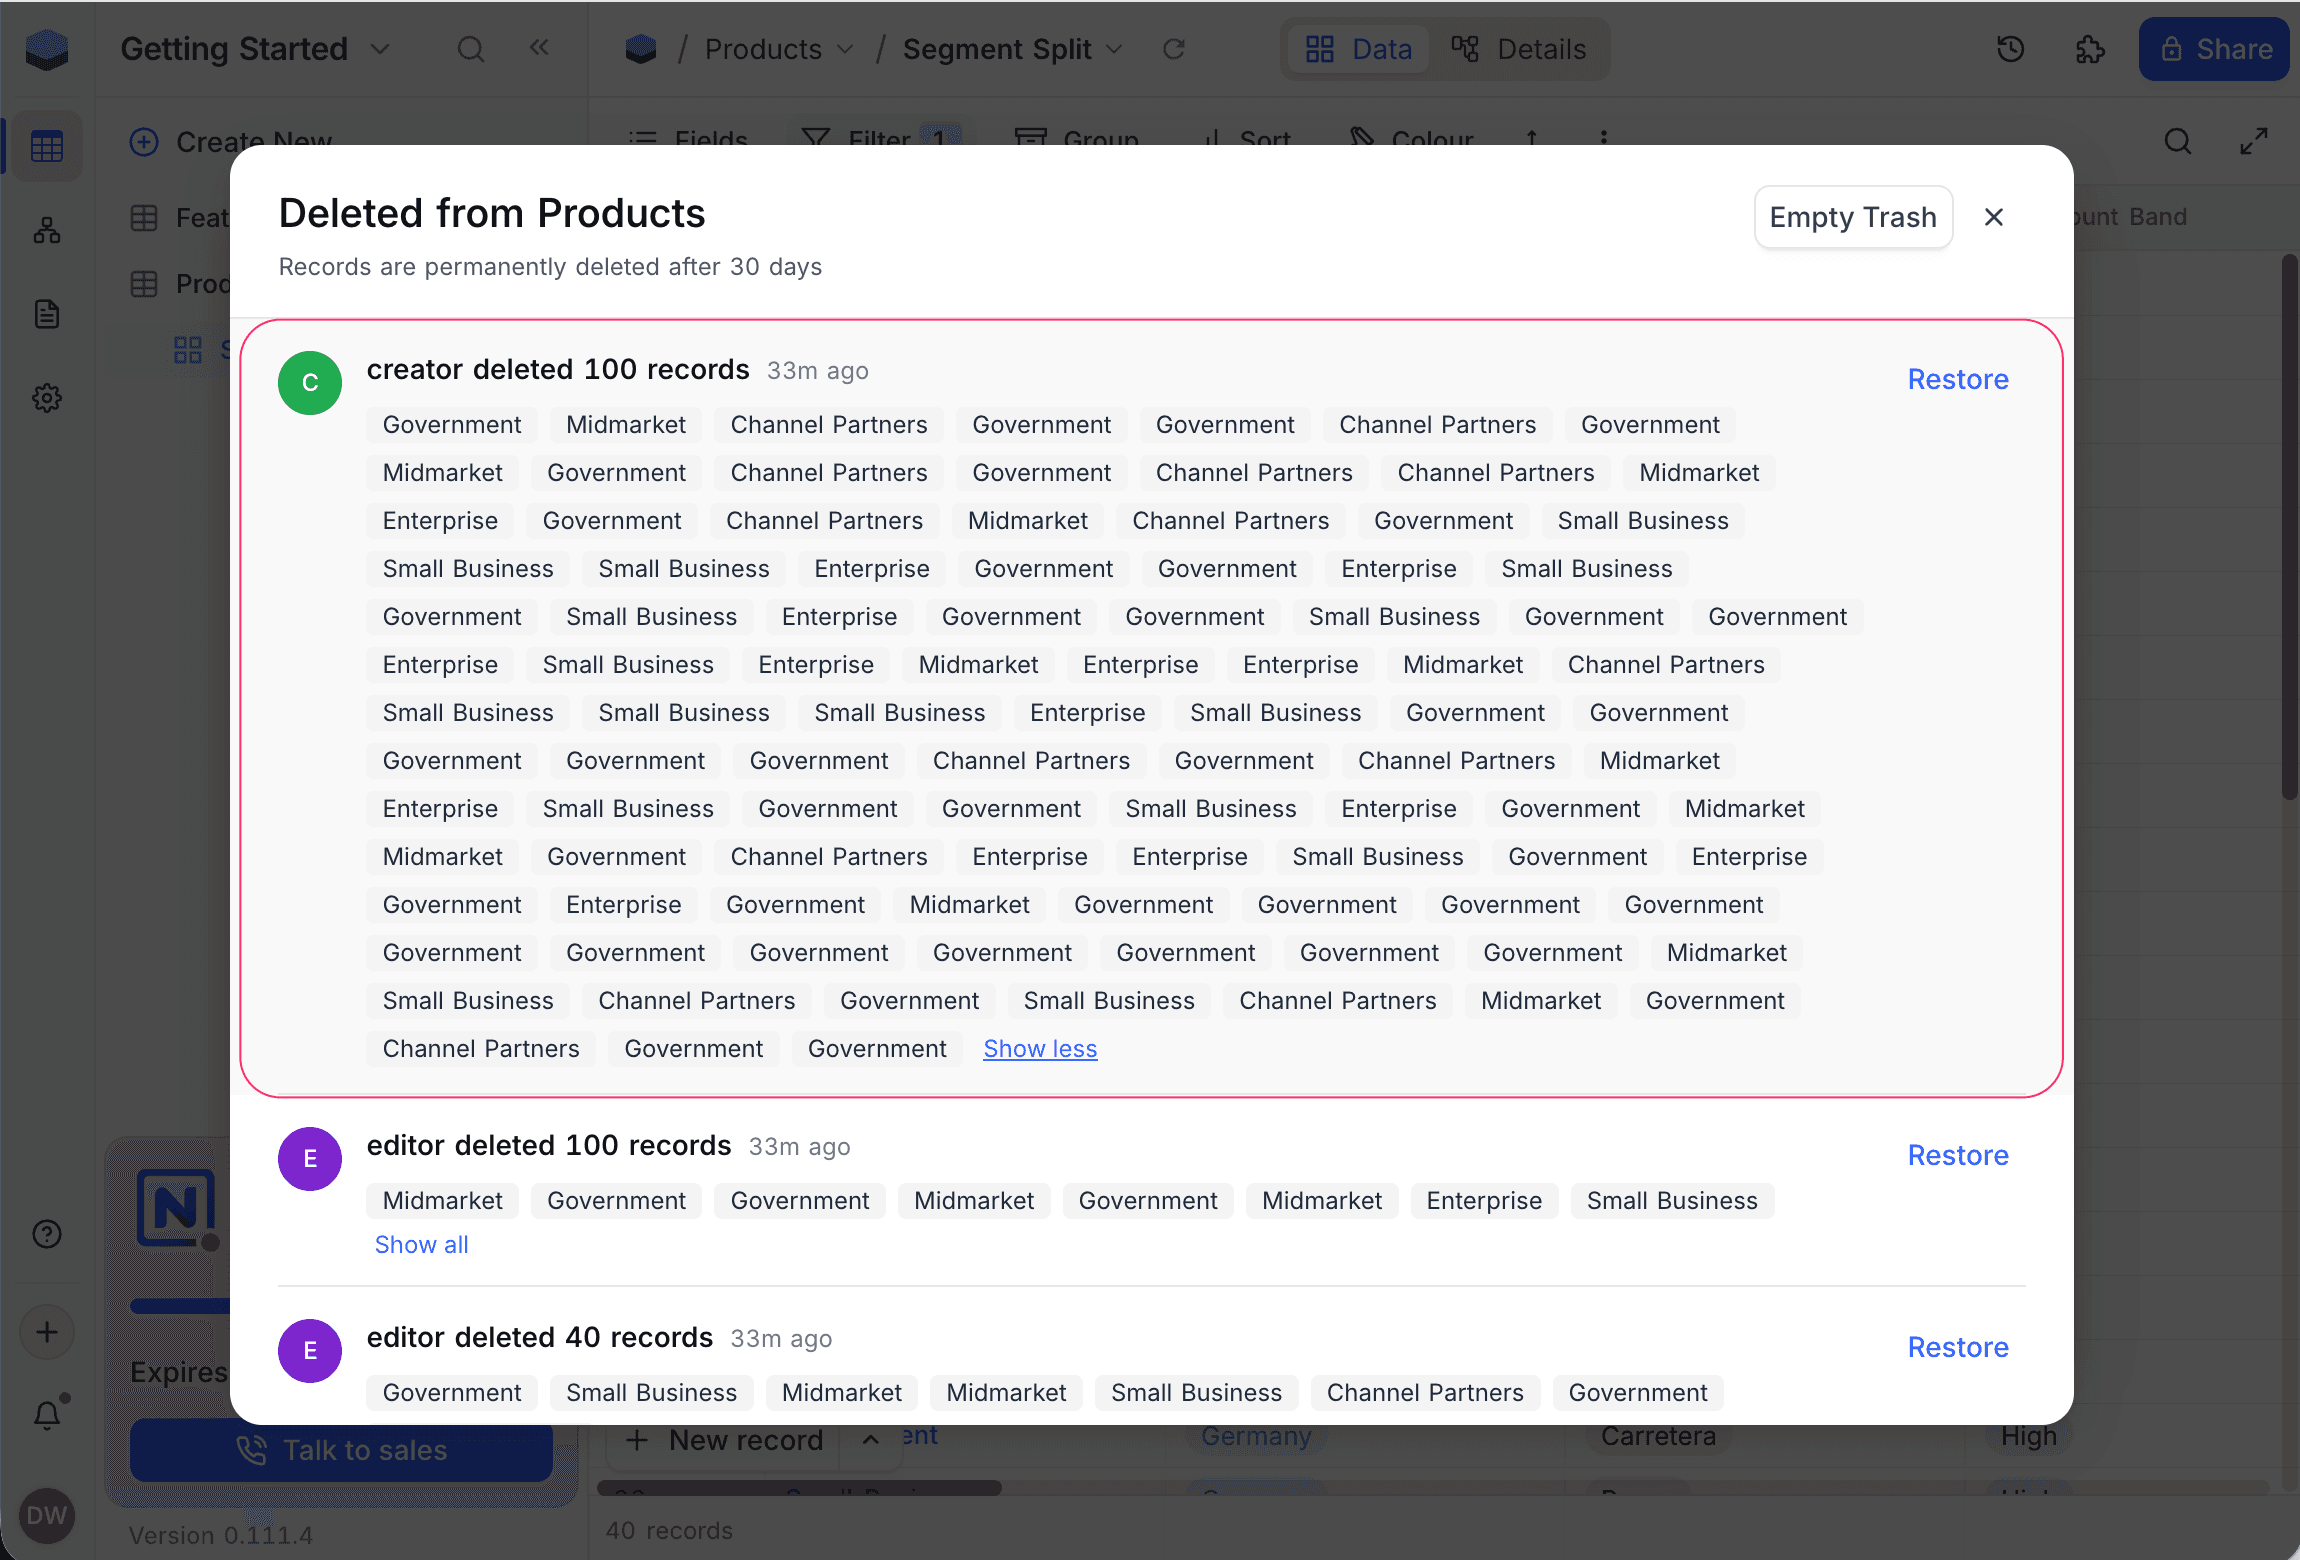Click the reload icon next to Segment Split
This screenshot has height=1560, width=2300.
click(1174, 49)
